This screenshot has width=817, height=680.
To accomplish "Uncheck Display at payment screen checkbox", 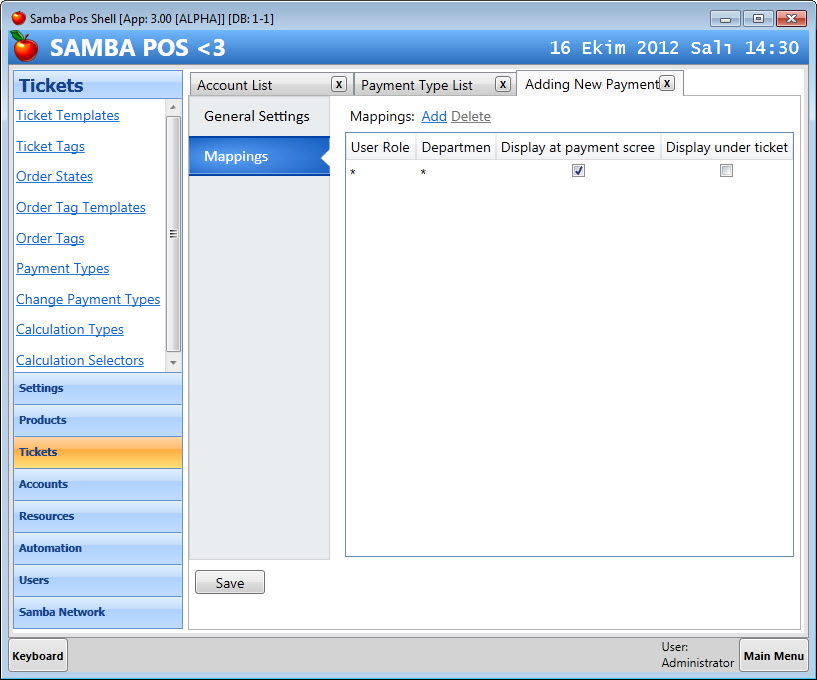I will [x=578, y=170].
